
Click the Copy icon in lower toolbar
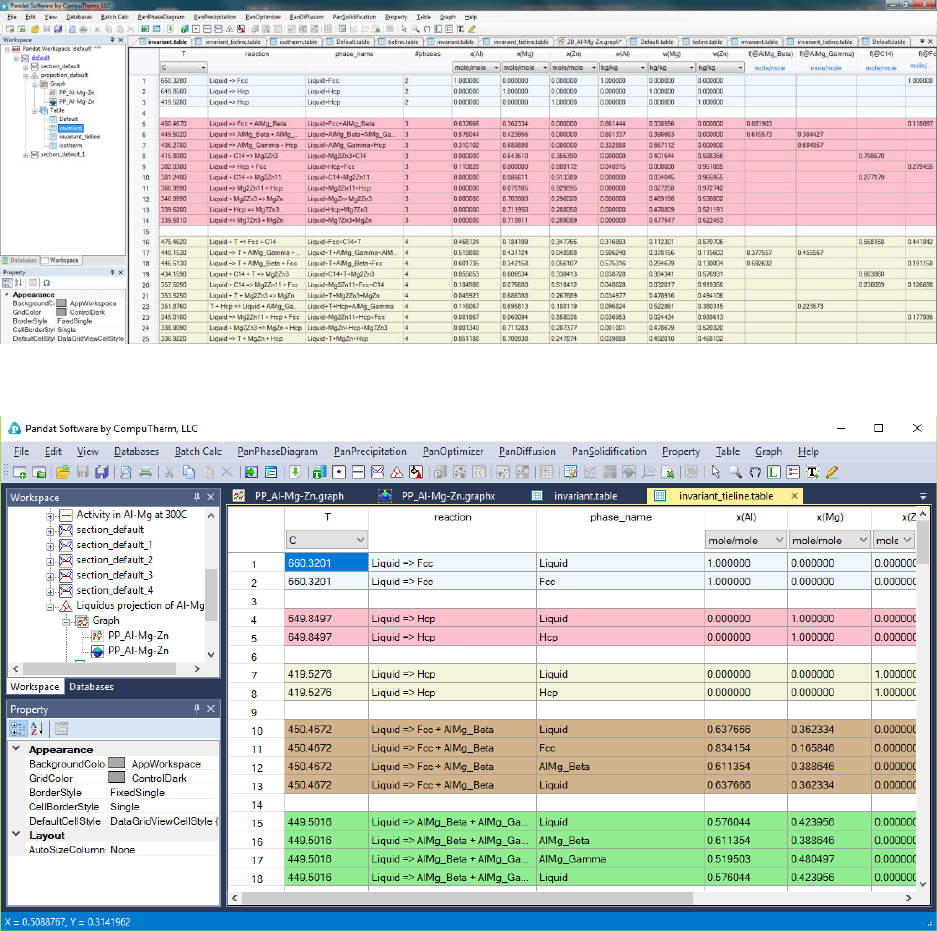(x=189, y=473)
